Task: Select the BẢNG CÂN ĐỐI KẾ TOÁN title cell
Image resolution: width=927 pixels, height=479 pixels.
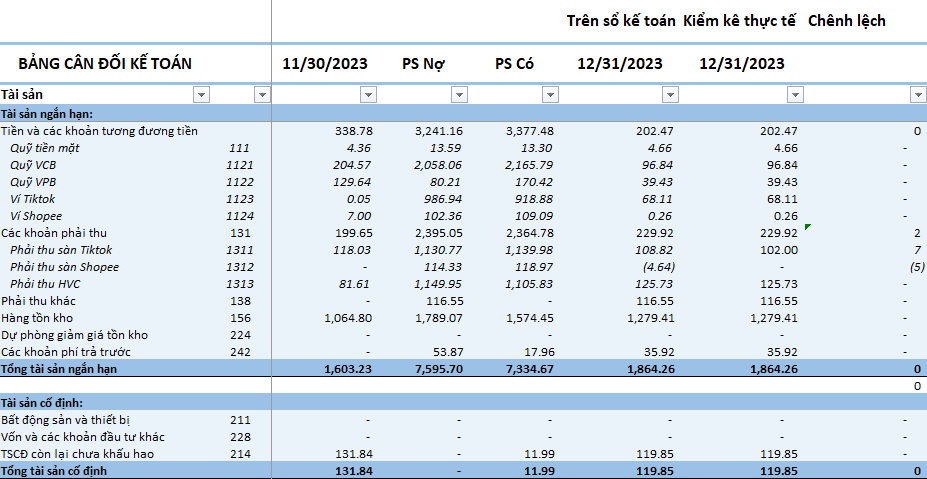Action: [105, 64]
